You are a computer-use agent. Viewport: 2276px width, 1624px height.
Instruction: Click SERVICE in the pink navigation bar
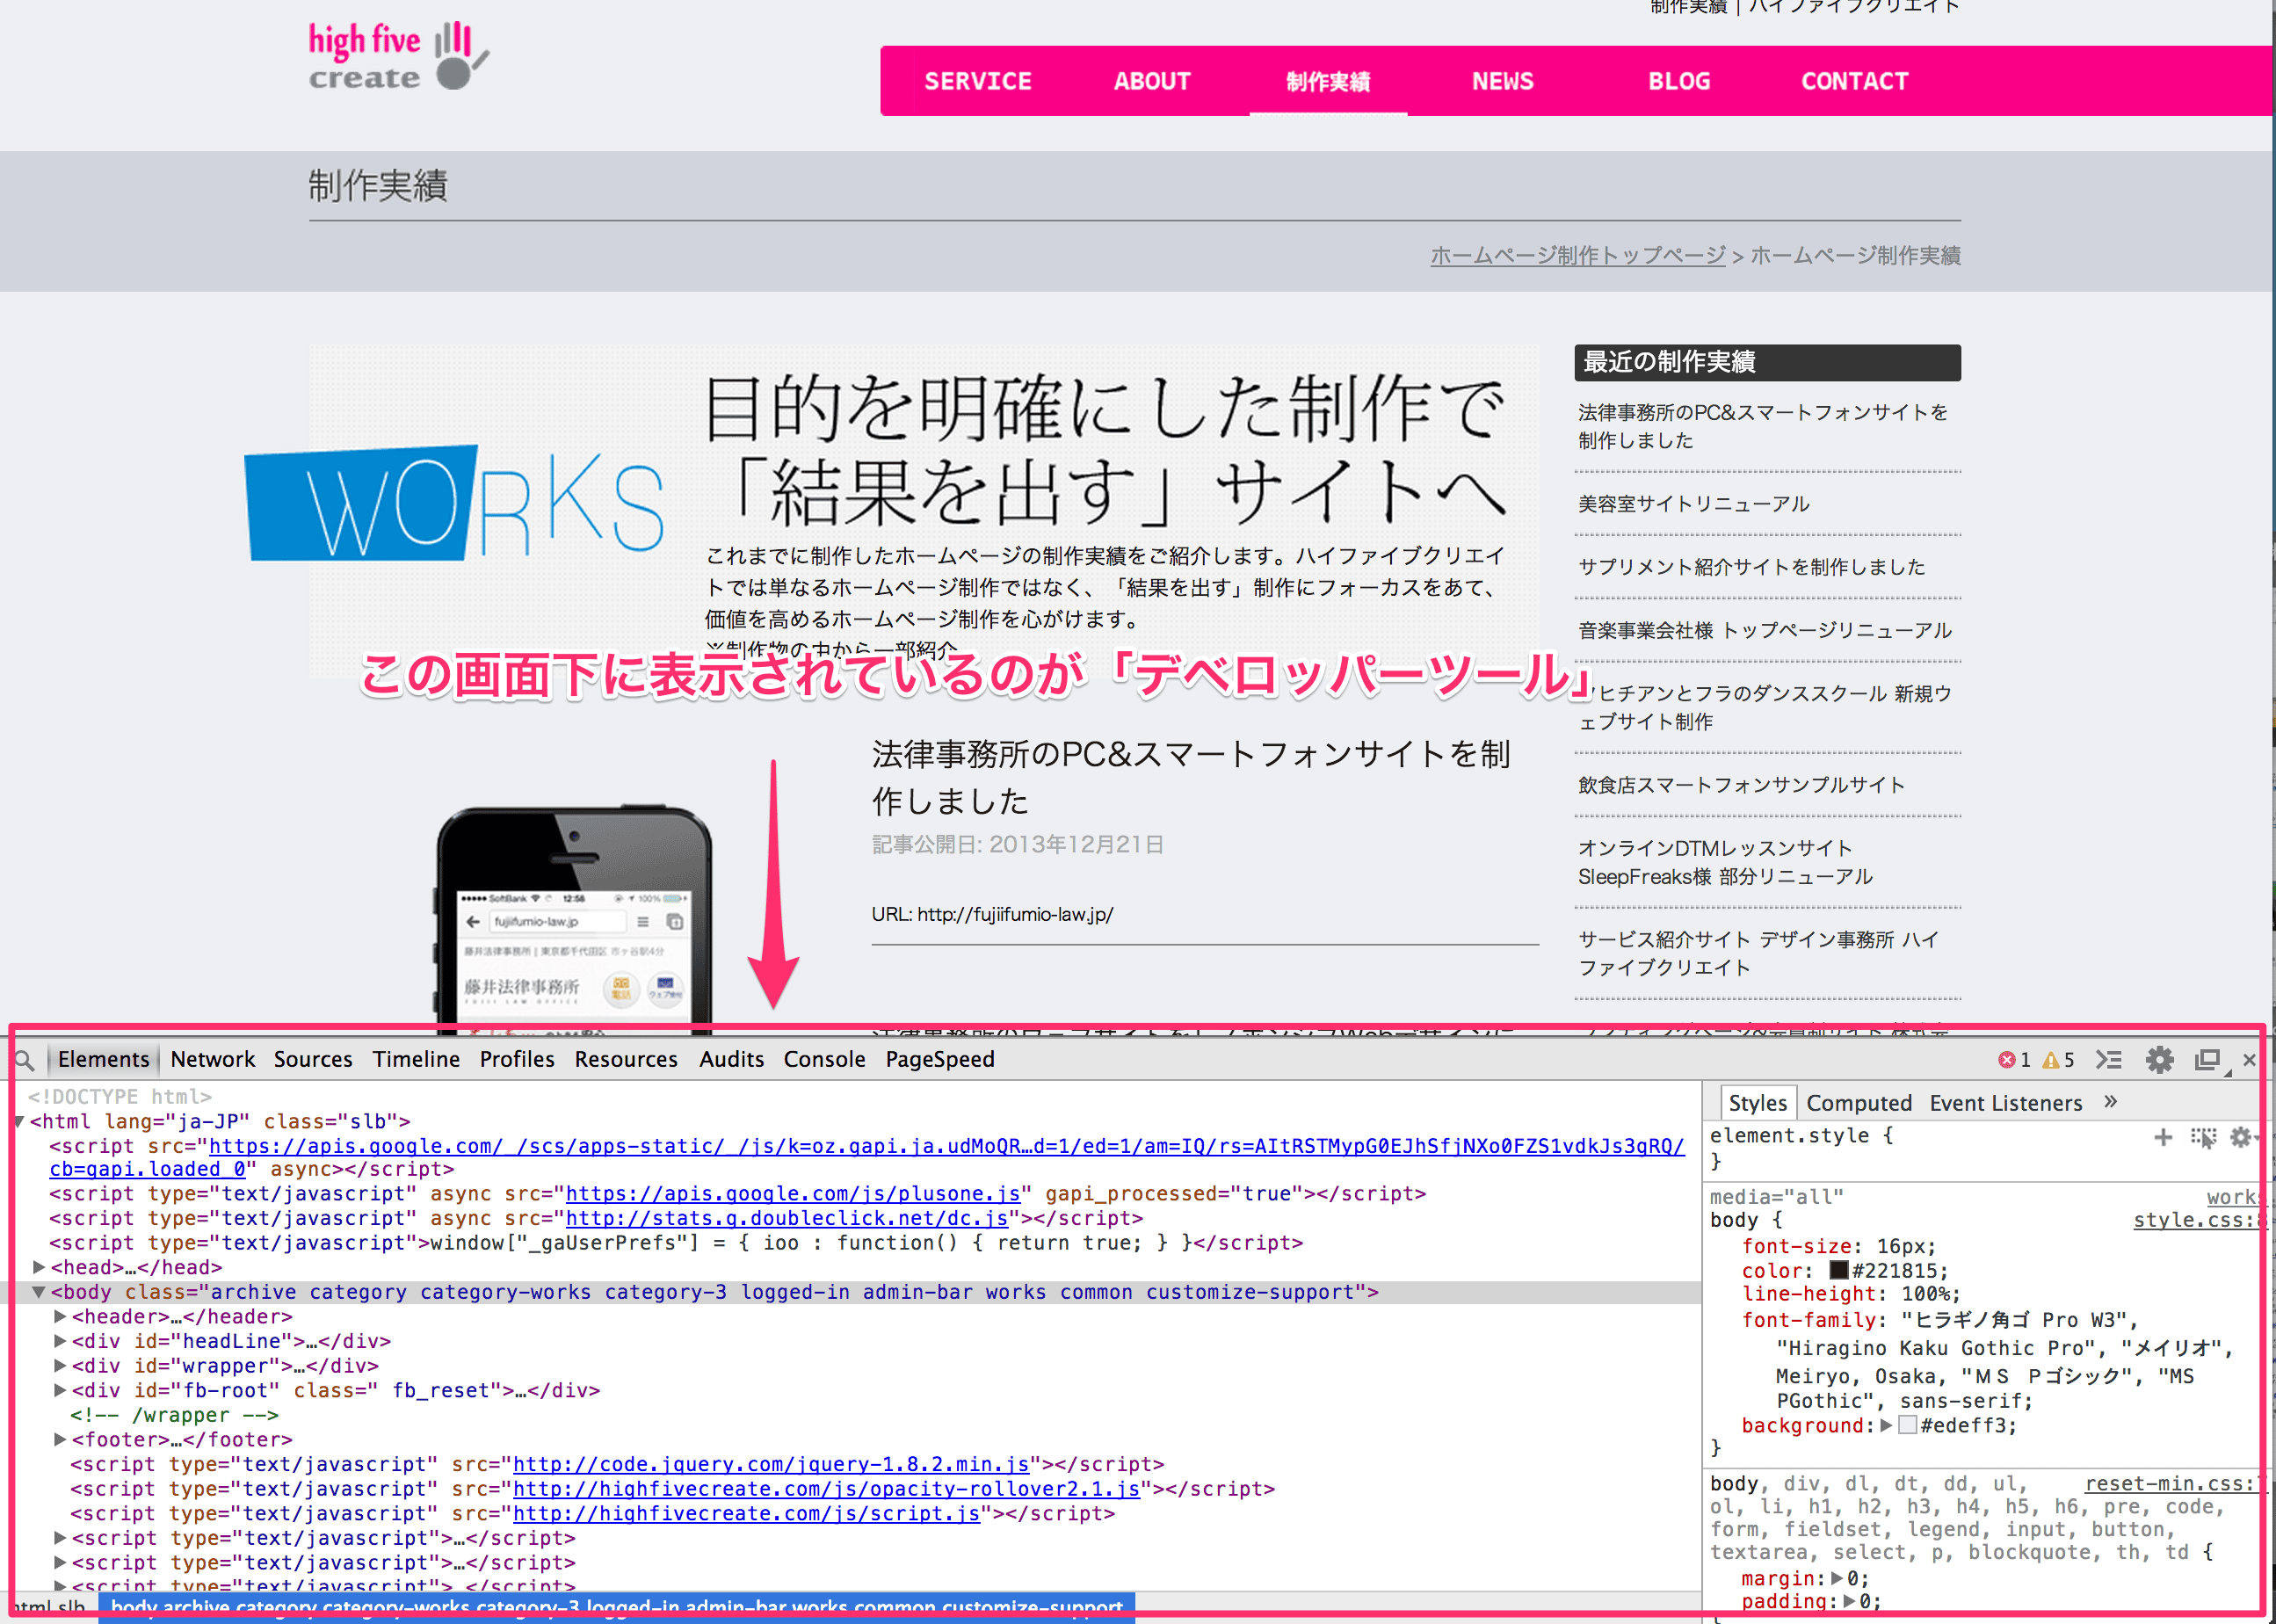click(x=978, y=81)
